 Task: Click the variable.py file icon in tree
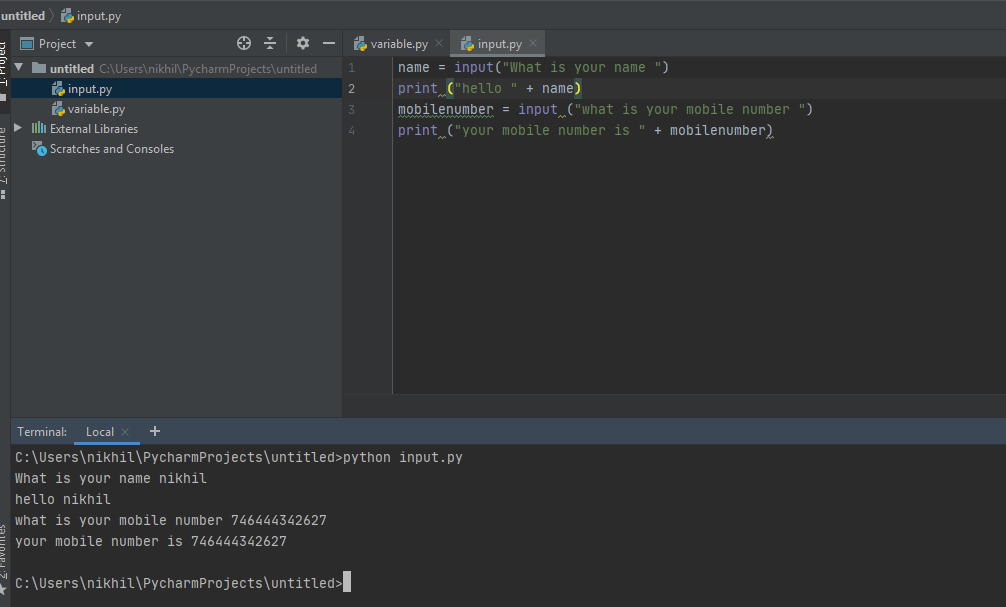(58, 109)
